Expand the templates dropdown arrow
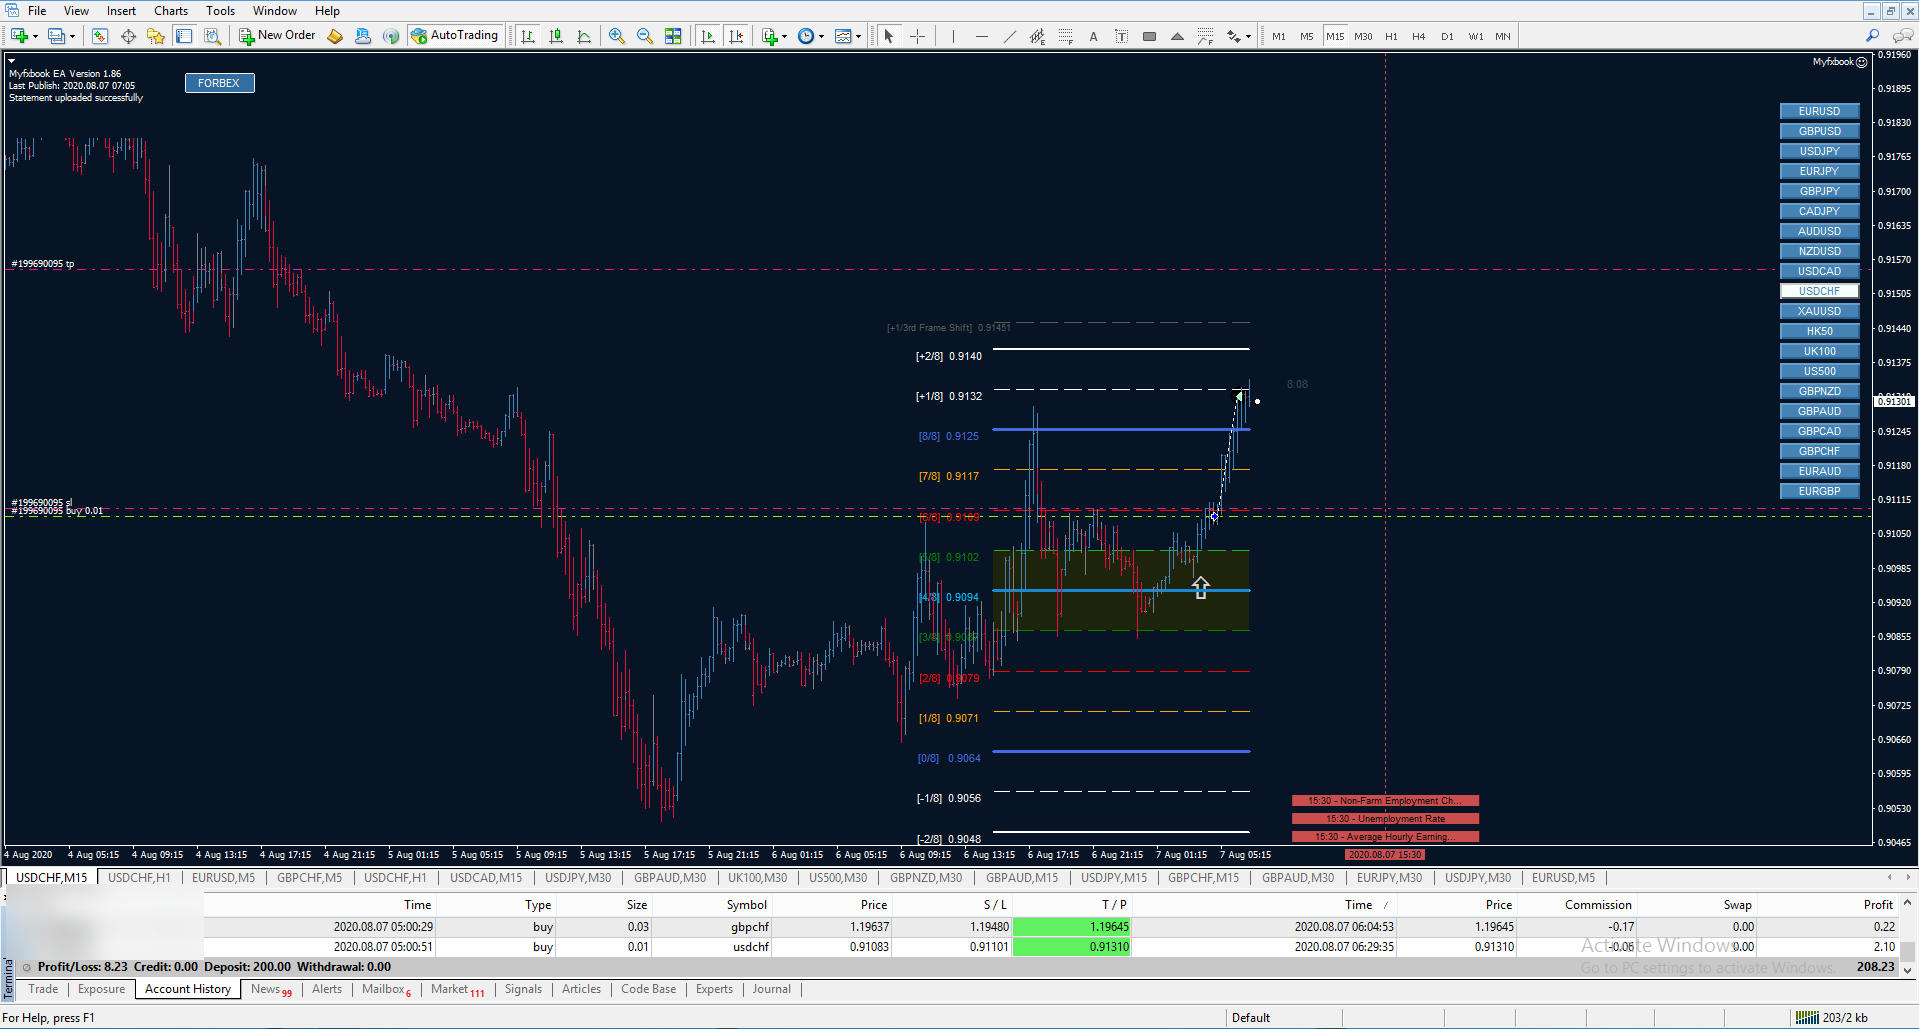Screen dimensions: 1919x1029 click(x=858, y=37)
